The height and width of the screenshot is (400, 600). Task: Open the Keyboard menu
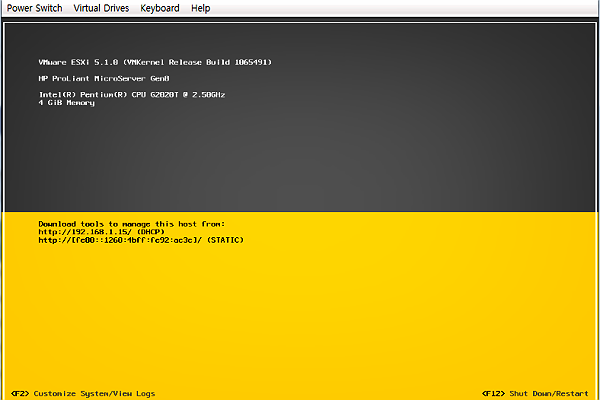pos(160,8)
